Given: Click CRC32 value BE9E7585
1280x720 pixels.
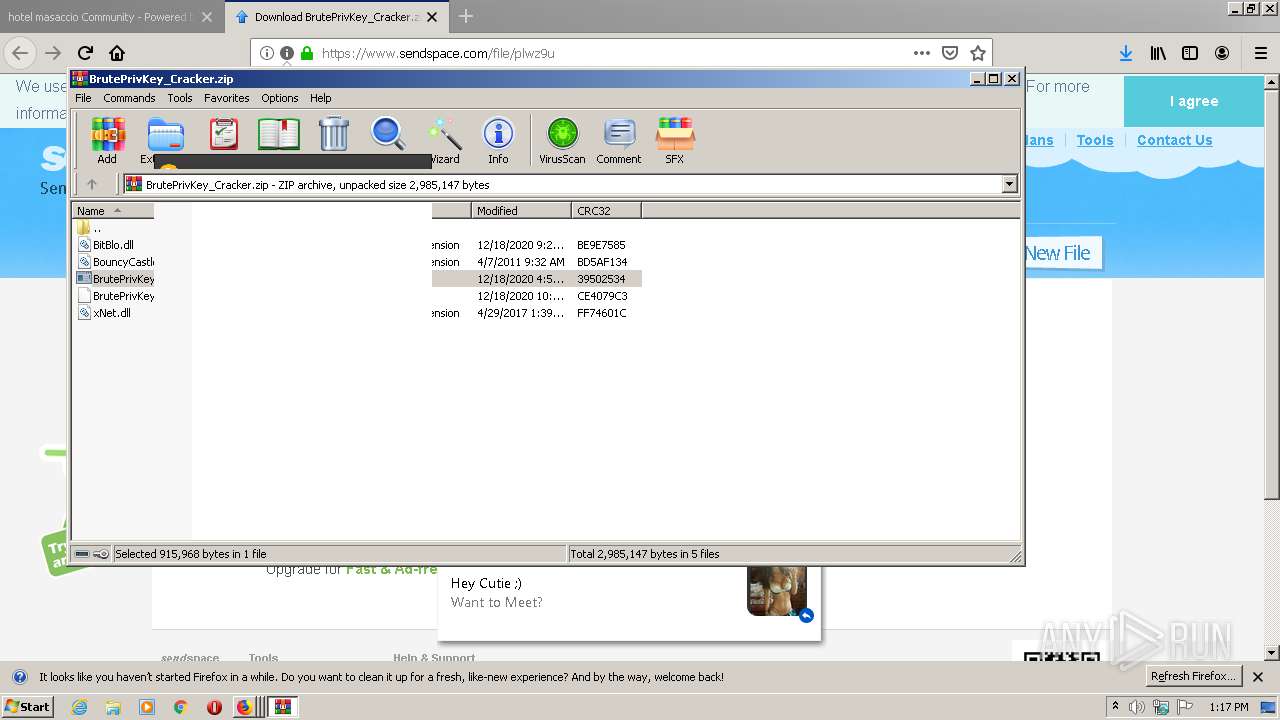Looking at the screenshot, I should pyautogui.click(x=601, y=245).
